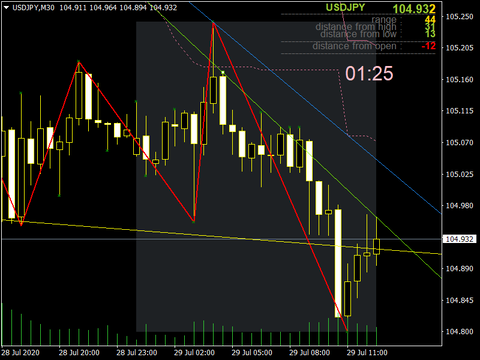
Task: Click the 105.115 price scale label
Action: pyautogui.click(x=460, y=111)
